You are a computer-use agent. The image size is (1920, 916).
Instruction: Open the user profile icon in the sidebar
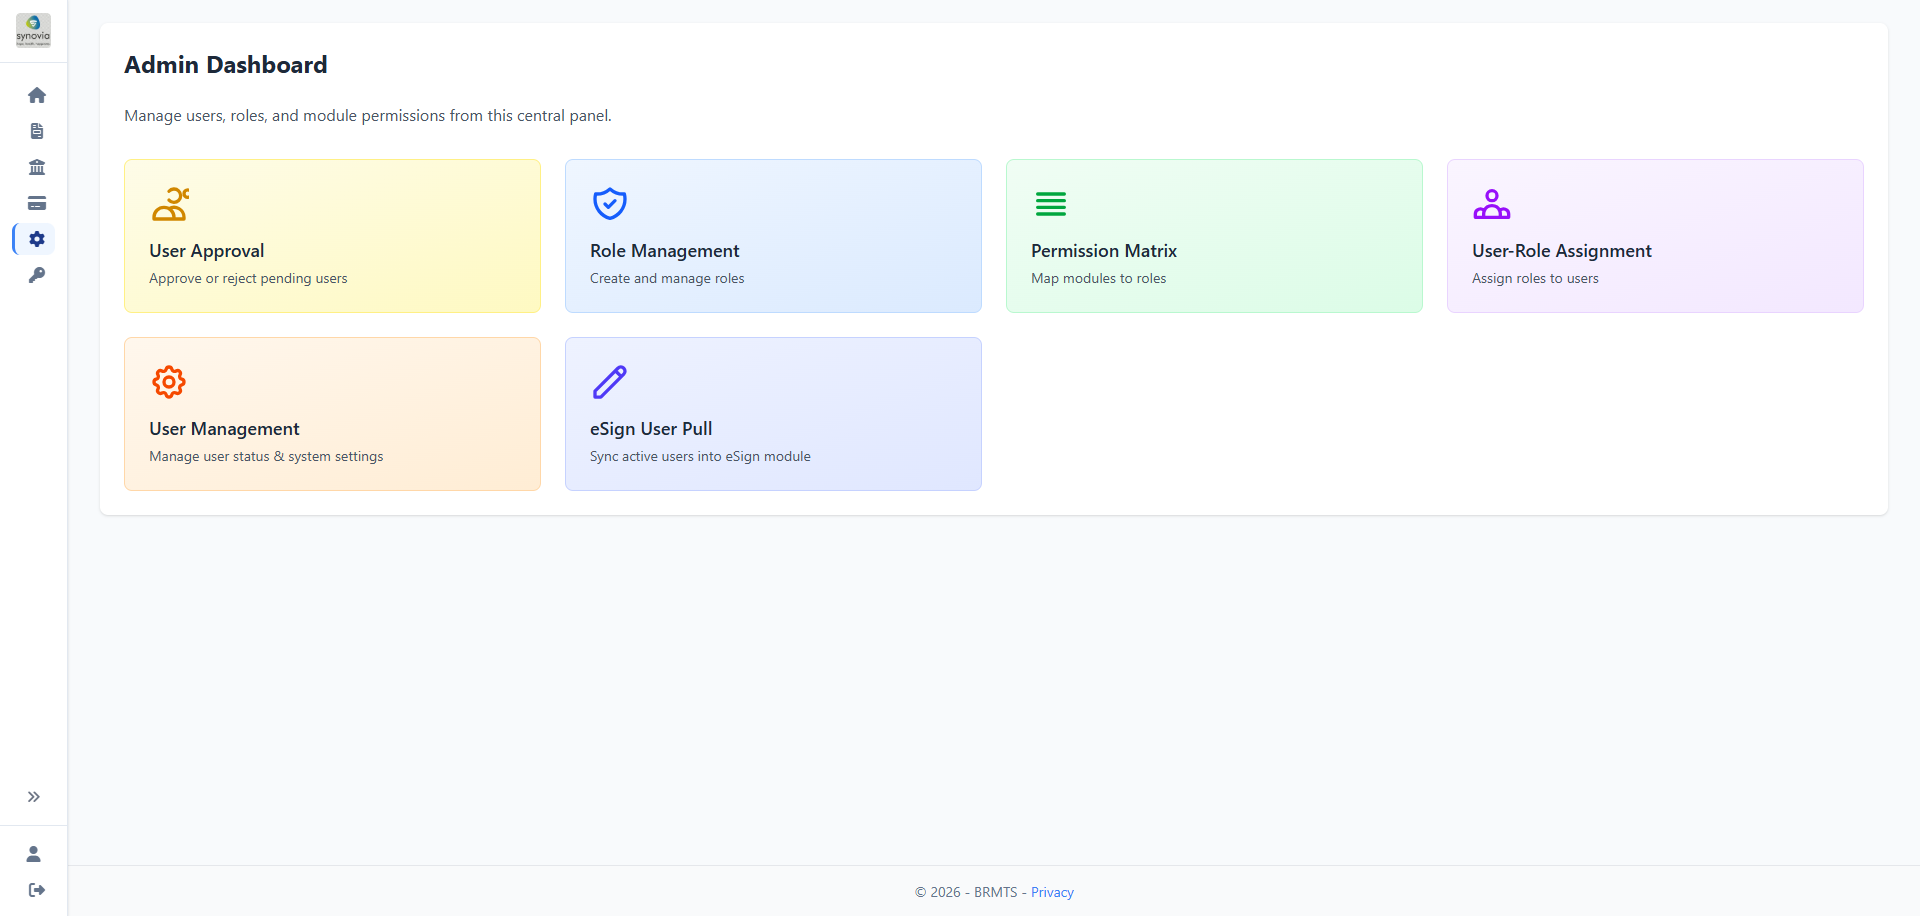tap(34, 854)
